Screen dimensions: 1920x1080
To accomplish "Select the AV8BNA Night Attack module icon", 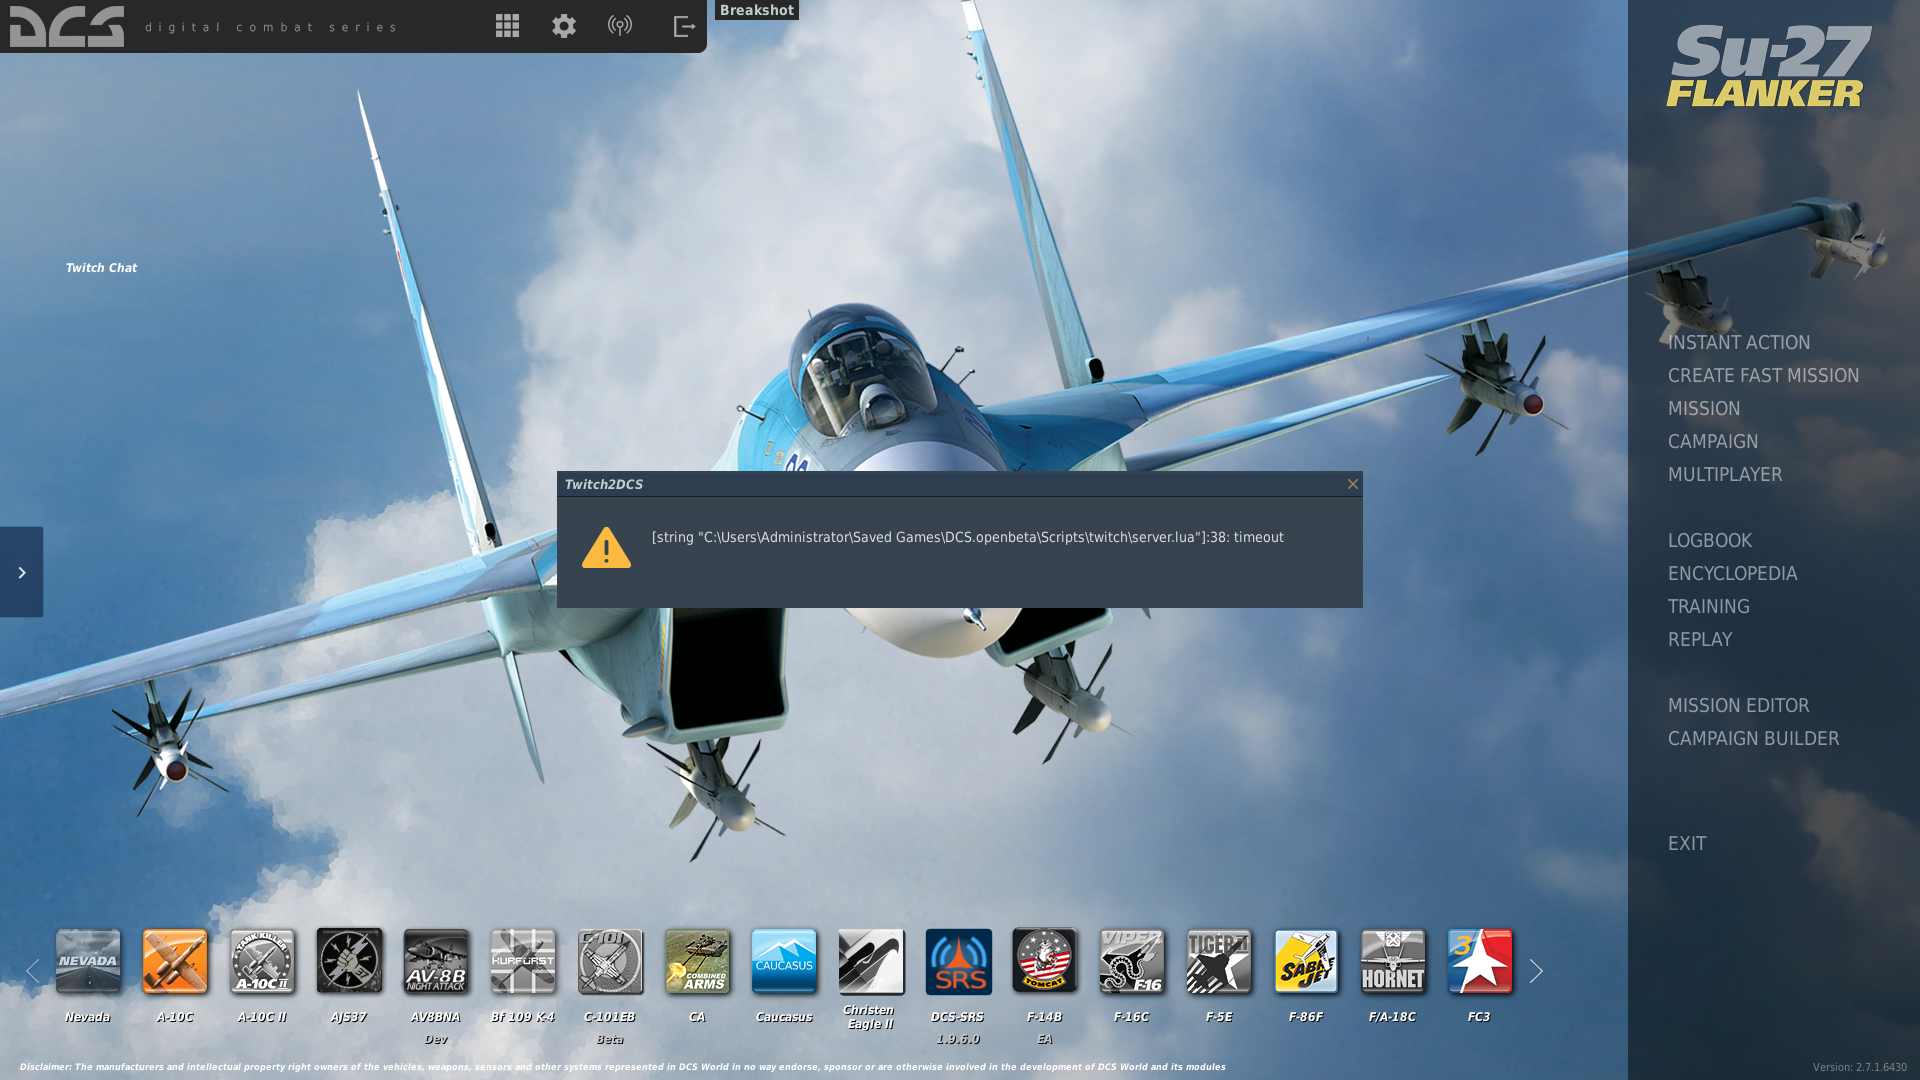I will pos(436,961).
